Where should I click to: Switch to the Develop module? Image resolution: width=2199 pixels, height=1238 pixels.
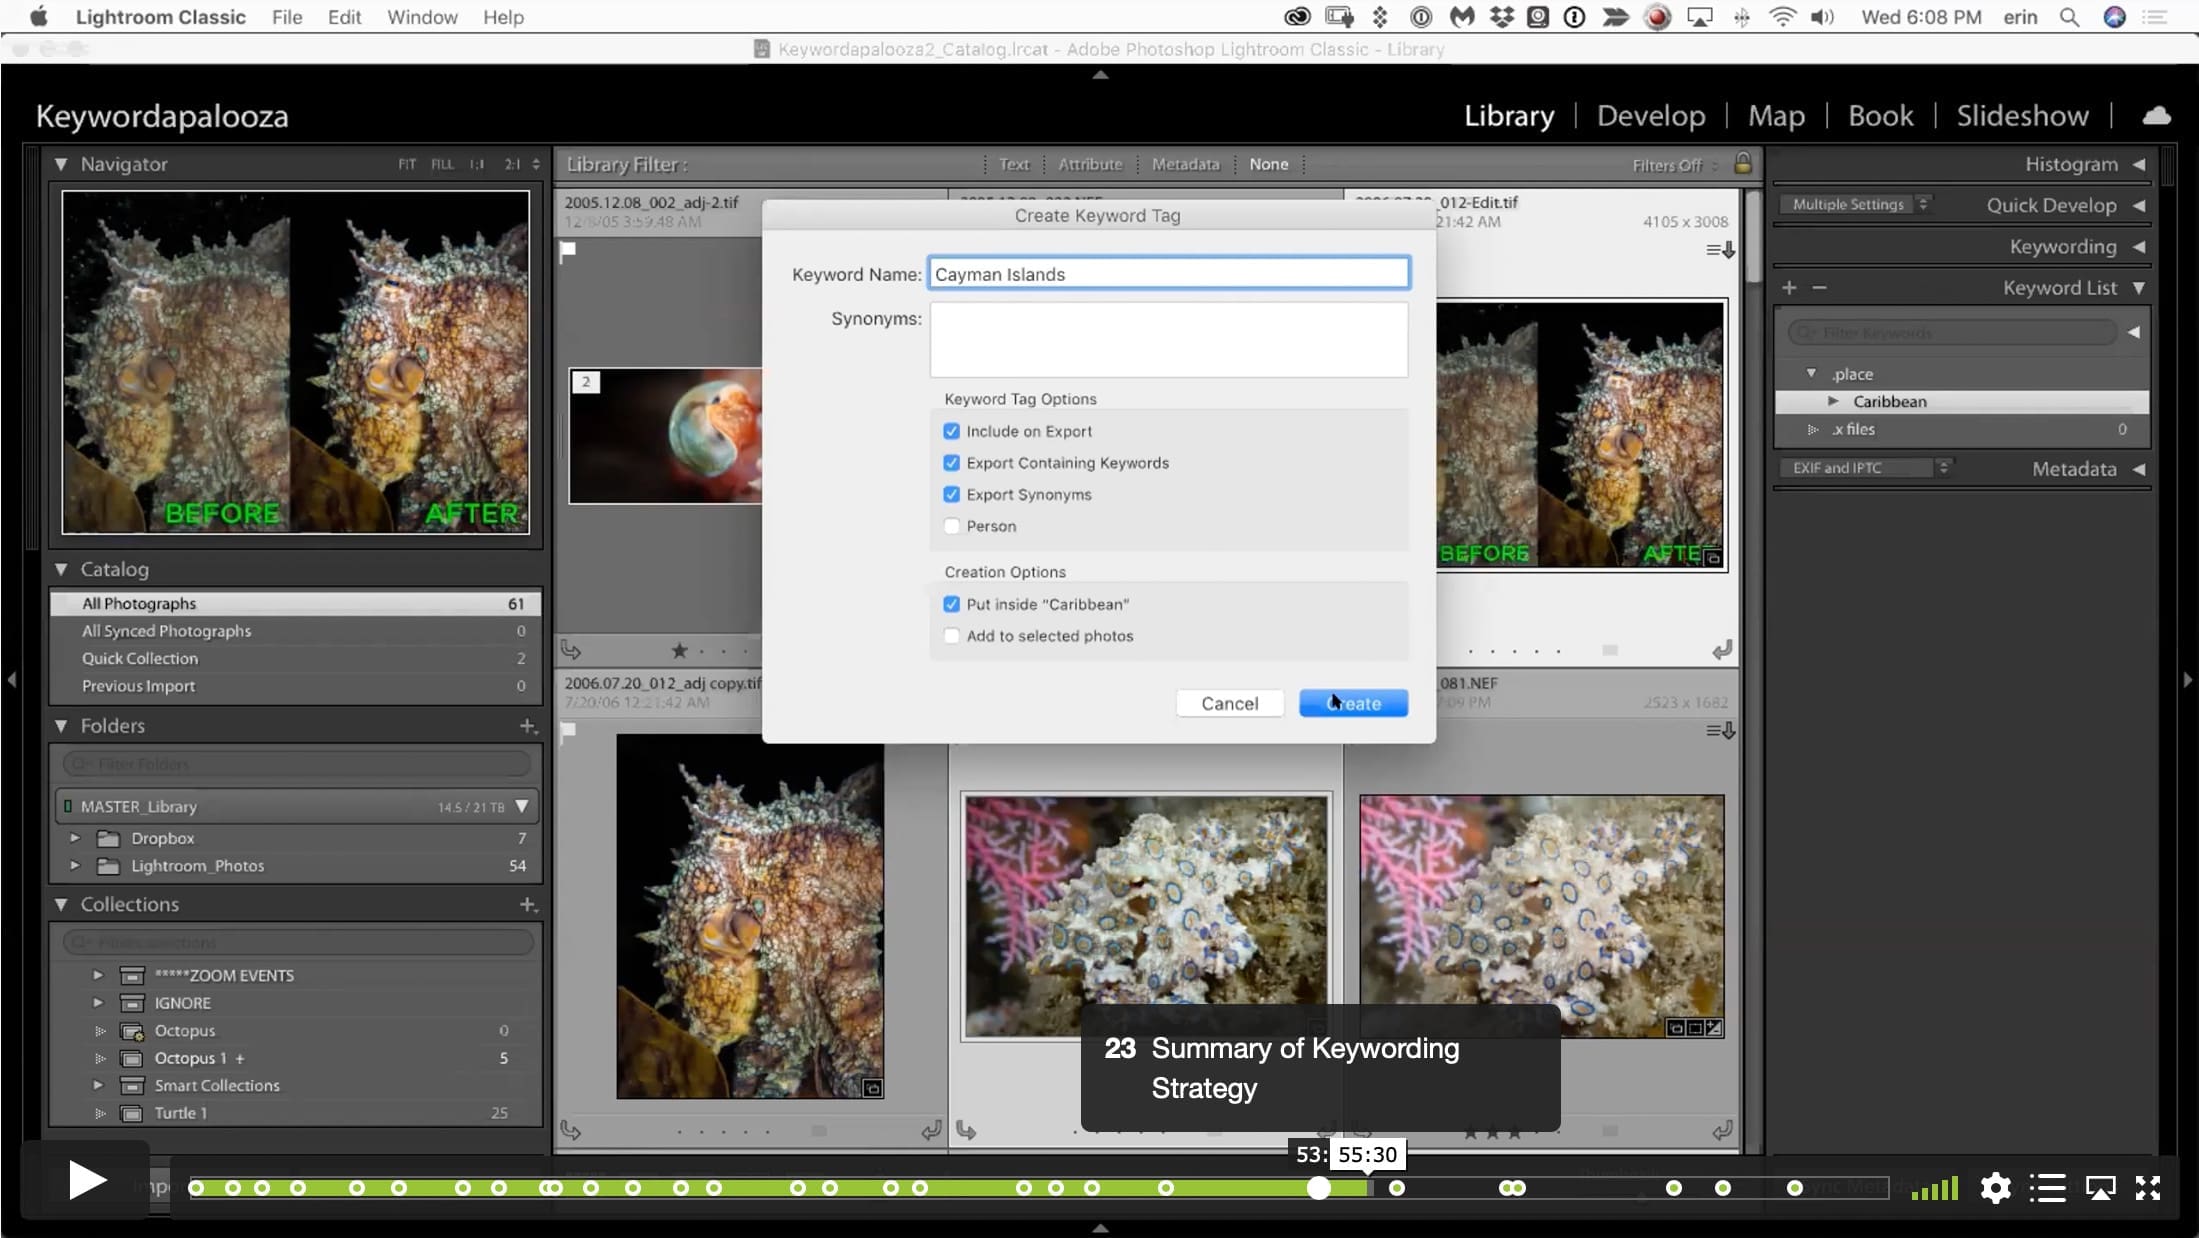point(1650,116)
